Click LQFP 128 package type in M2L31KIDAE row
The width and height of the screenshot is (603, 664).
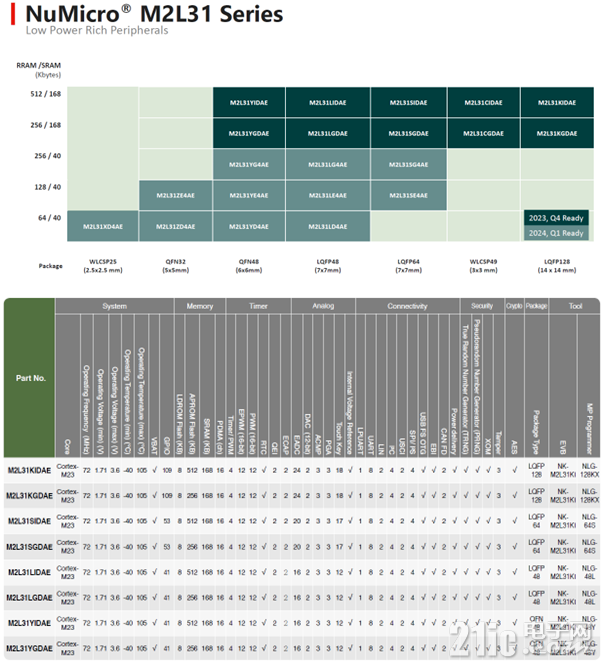click(x=537, y=470)
